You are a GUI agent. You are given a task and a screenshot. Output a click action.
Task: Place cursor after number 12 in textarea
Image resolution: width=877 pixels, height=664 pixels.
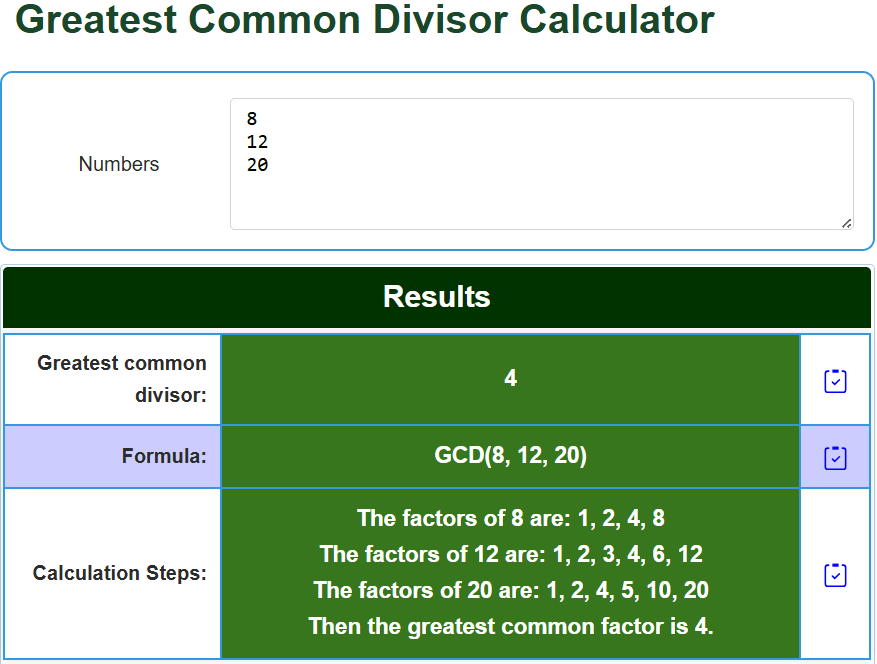268,142
